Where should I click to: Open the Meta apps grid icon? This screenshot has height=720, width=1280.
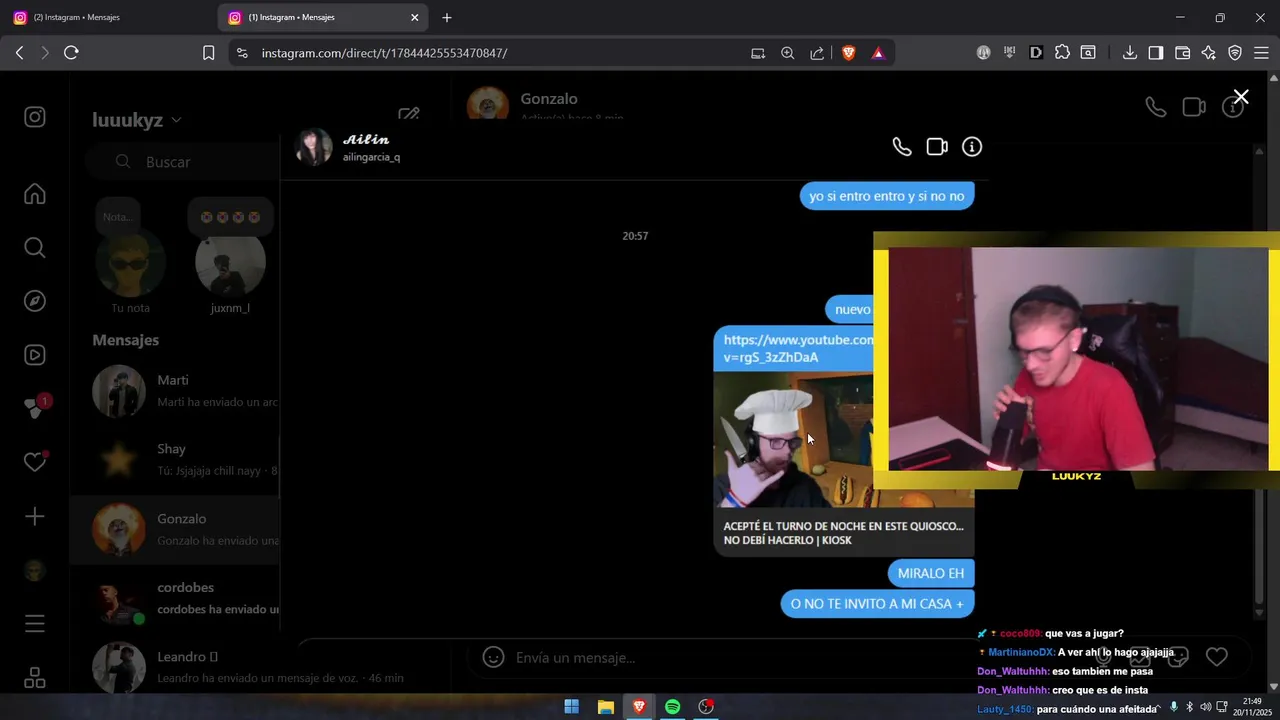coord(35,678)
